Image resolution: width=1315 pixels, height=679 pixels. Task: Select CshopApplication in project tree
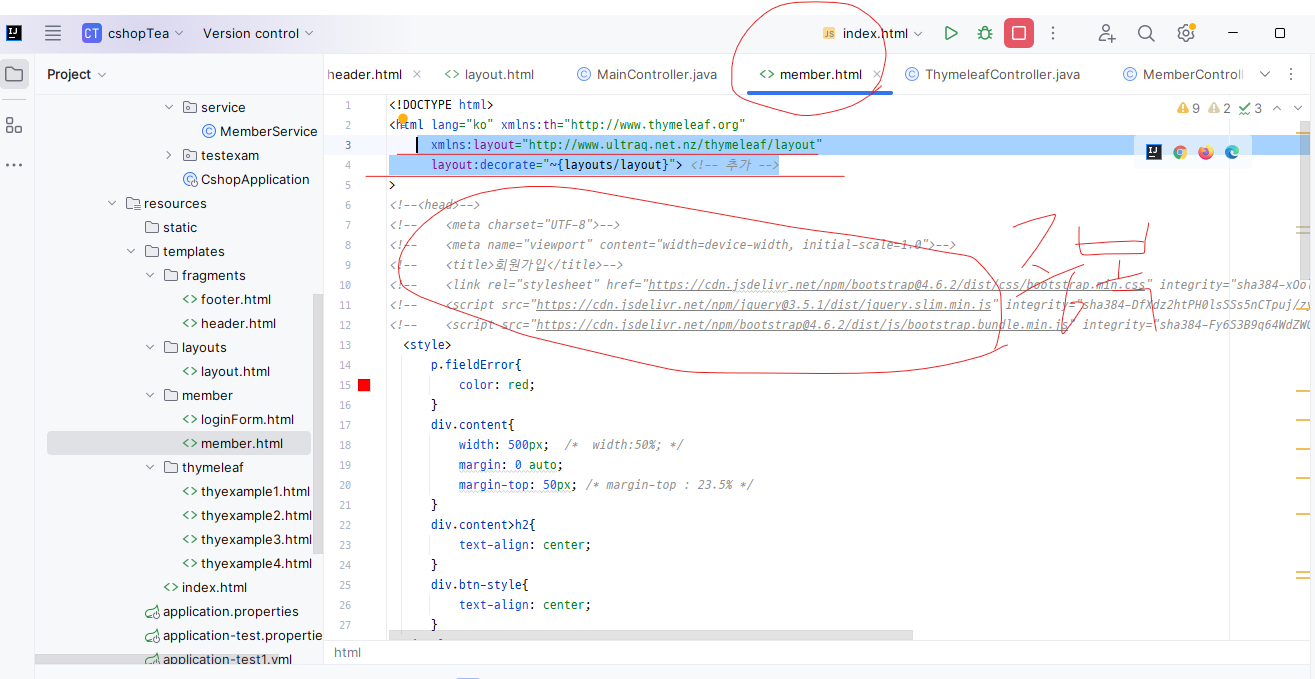click(x=246, y=179)
